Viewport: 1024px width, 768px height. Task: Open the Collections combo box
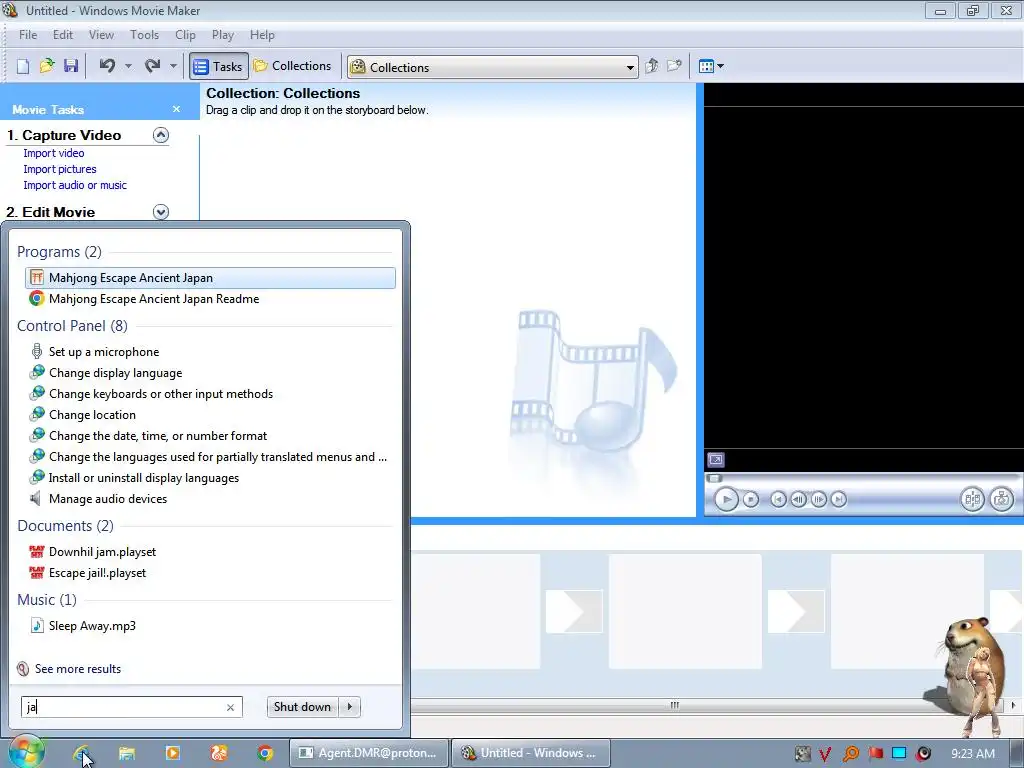(x=493, y=67)
